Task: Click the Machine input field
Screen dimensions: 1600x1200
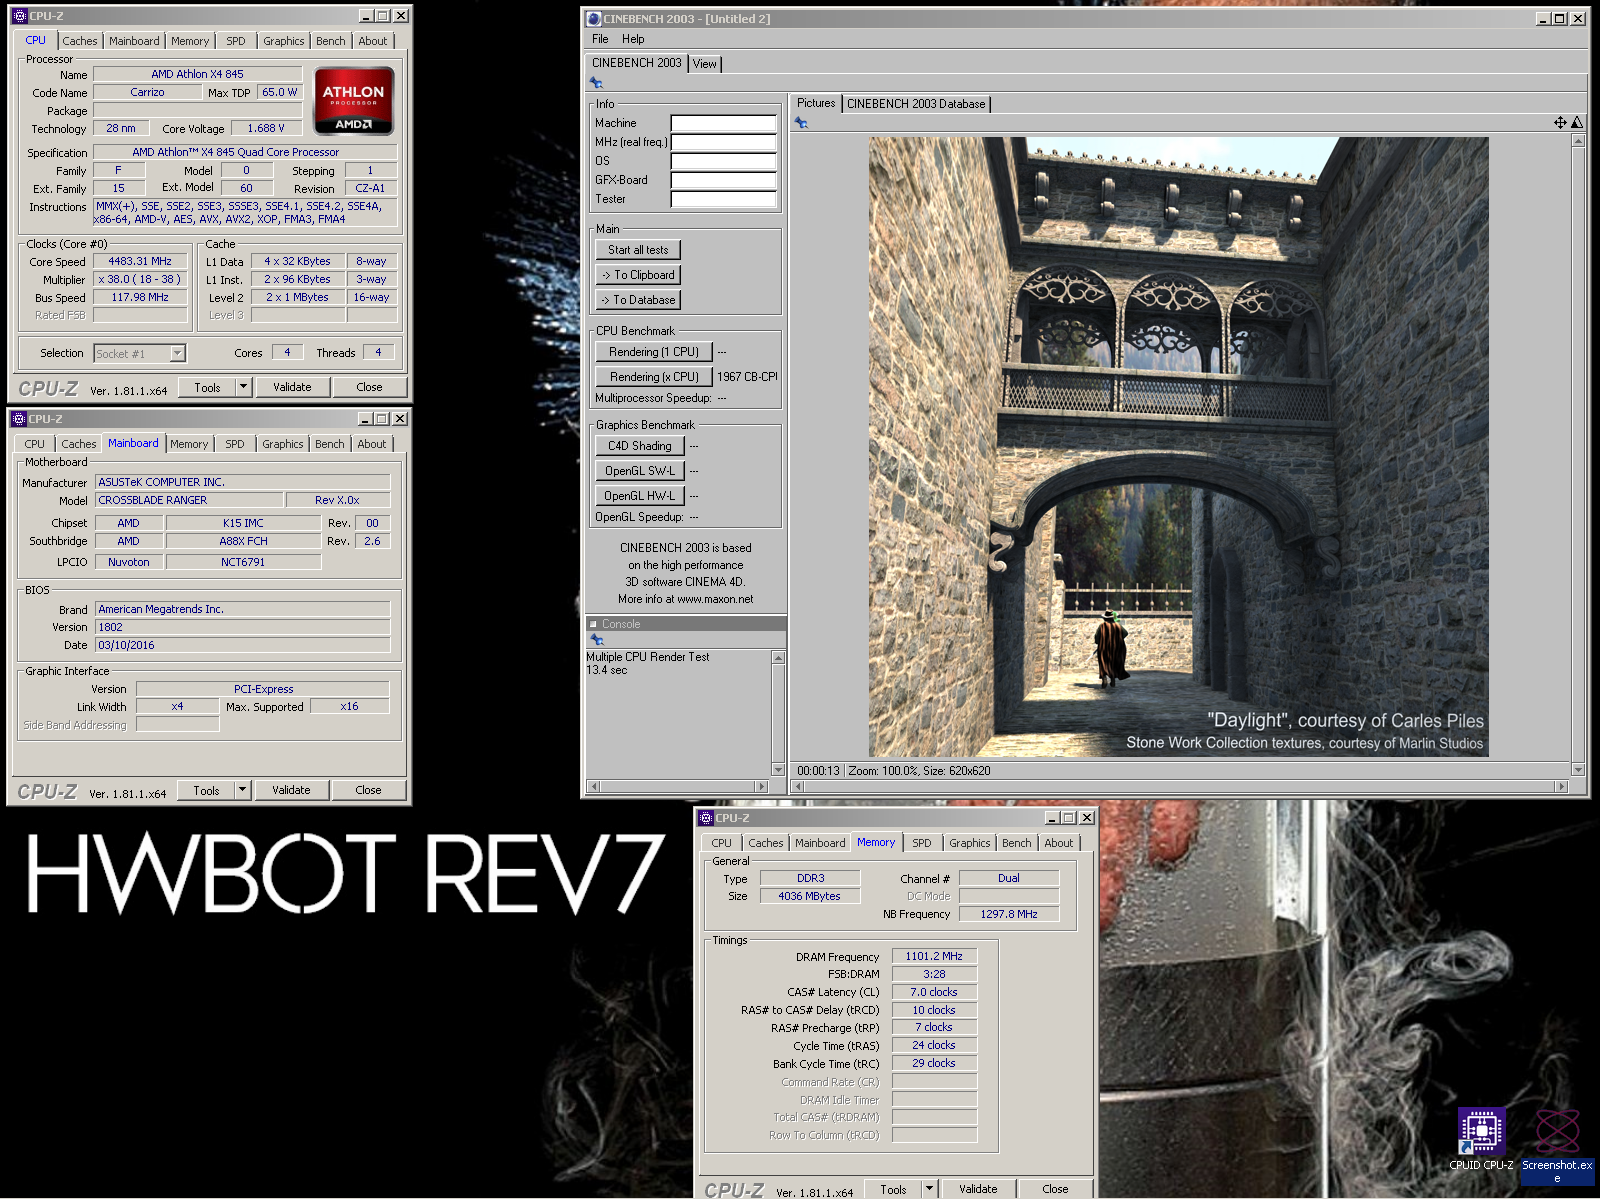Action: (724, 123)
